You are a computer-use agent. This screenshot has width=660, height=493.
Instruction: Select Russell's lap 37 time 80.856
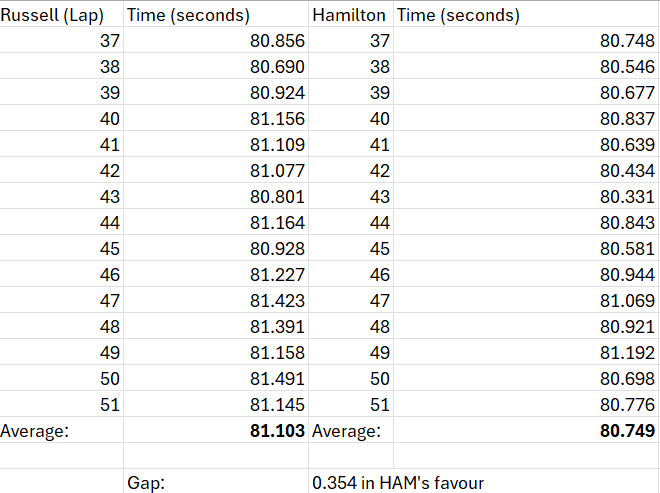pos(216,40)
